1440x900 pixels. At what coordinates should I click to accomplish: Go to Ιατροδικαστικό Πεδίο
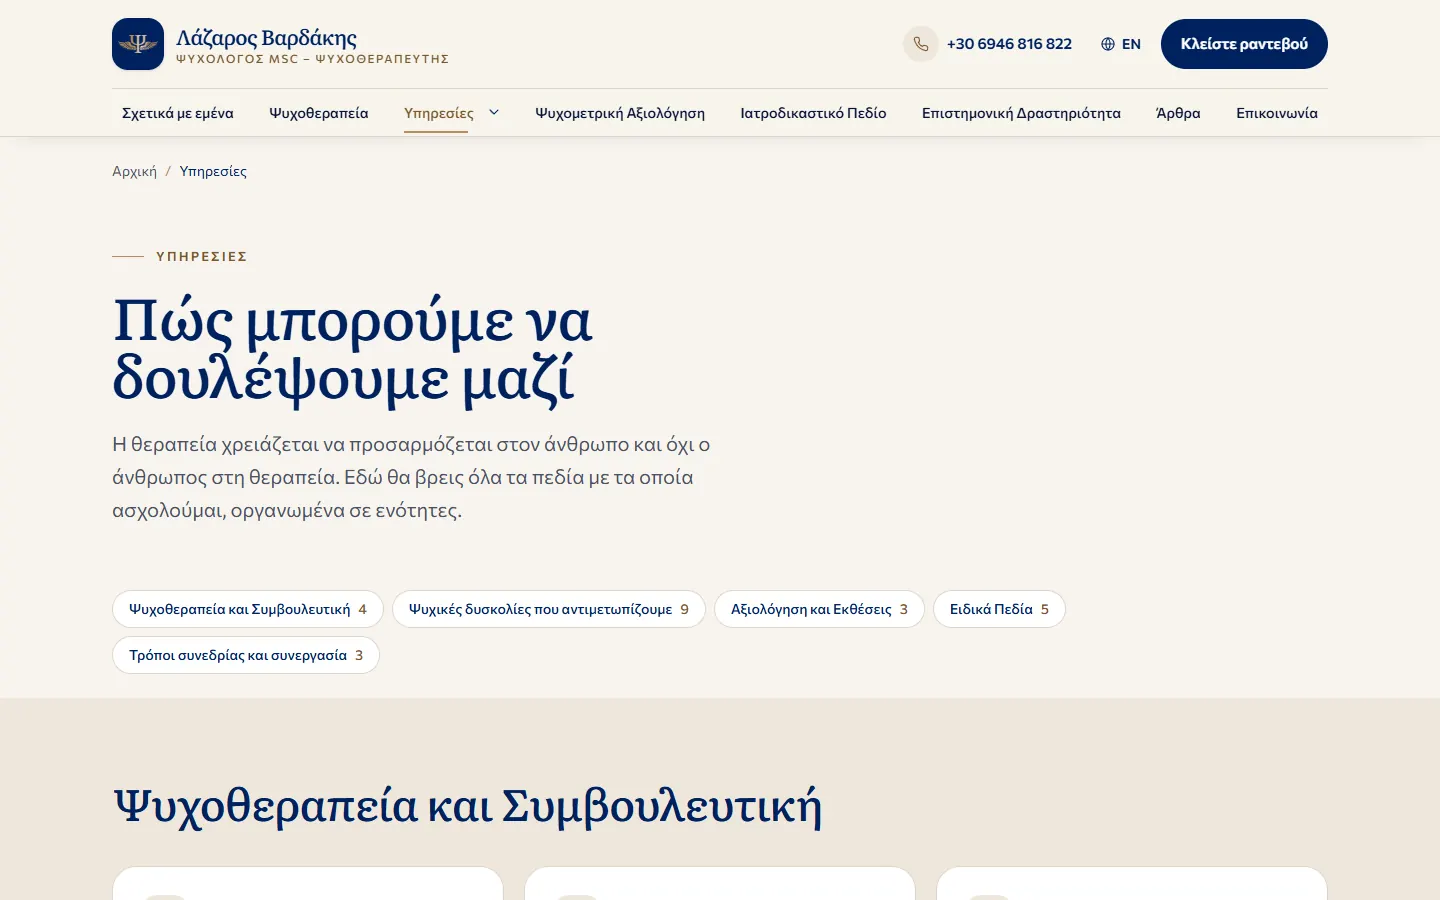pyautogui.click(x=813, y=113)
